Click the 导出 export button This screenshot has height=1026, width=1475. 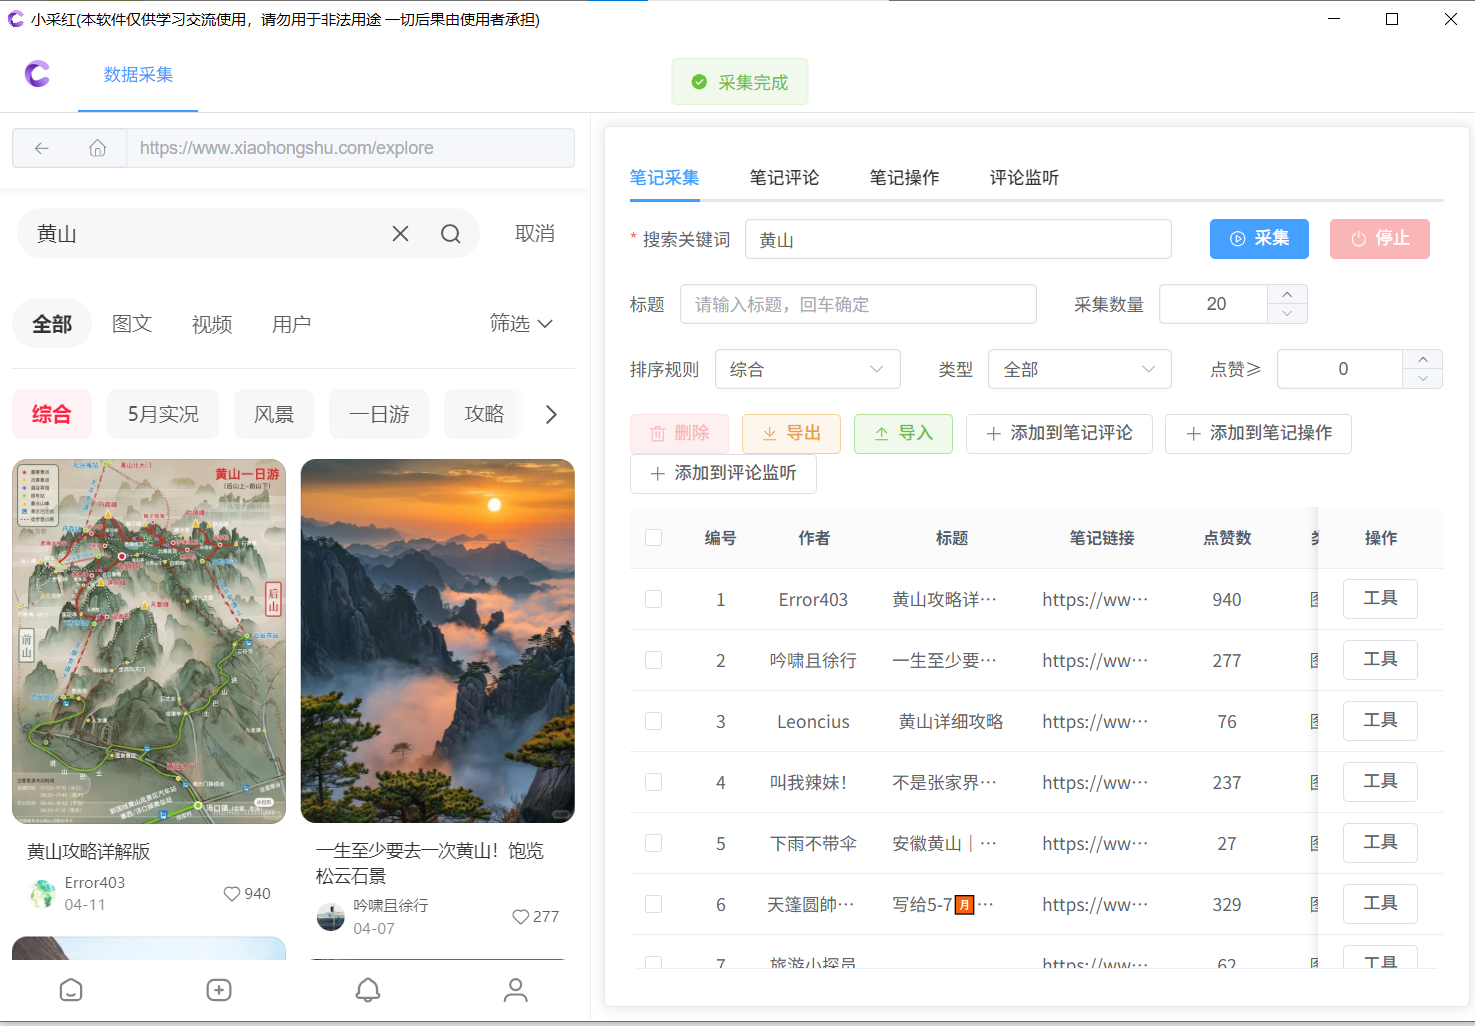(791, 433)
